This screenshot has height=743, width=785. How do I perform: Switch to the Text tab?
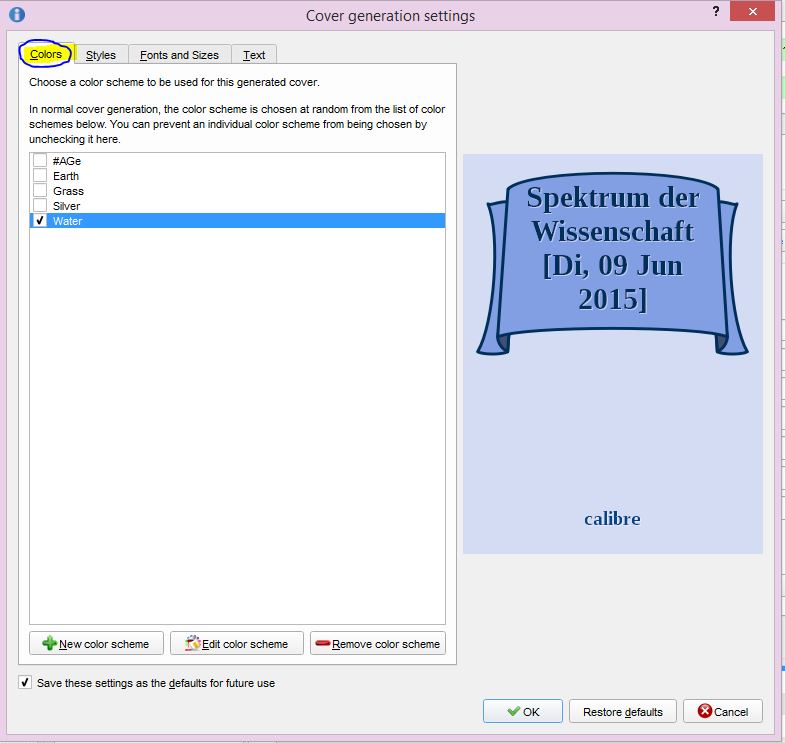254,55
